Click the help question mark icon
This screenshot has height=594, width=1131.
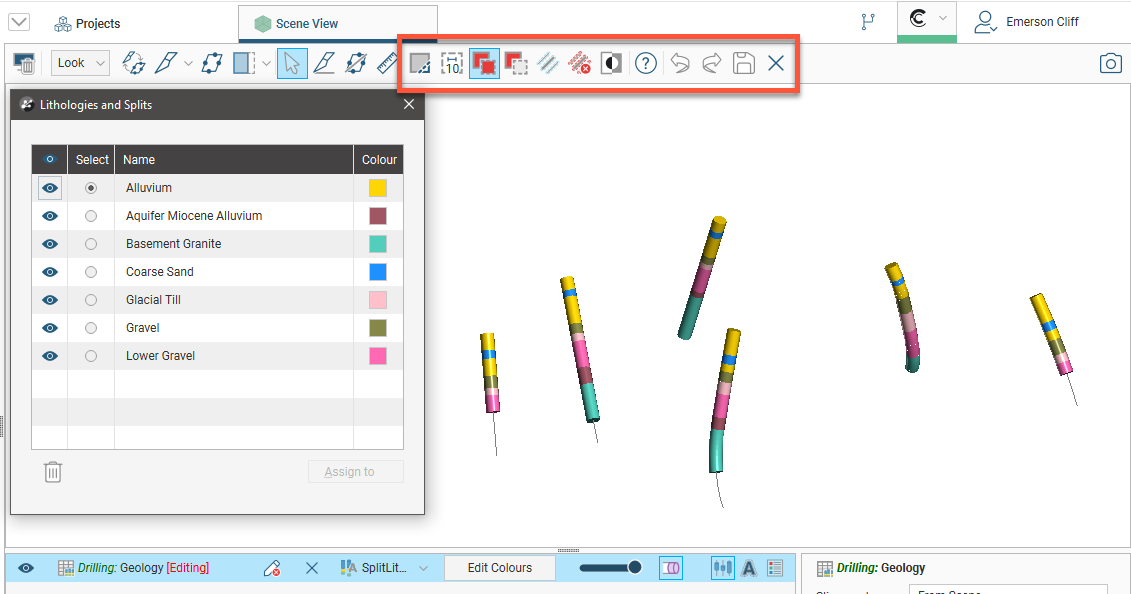[646, 64]
